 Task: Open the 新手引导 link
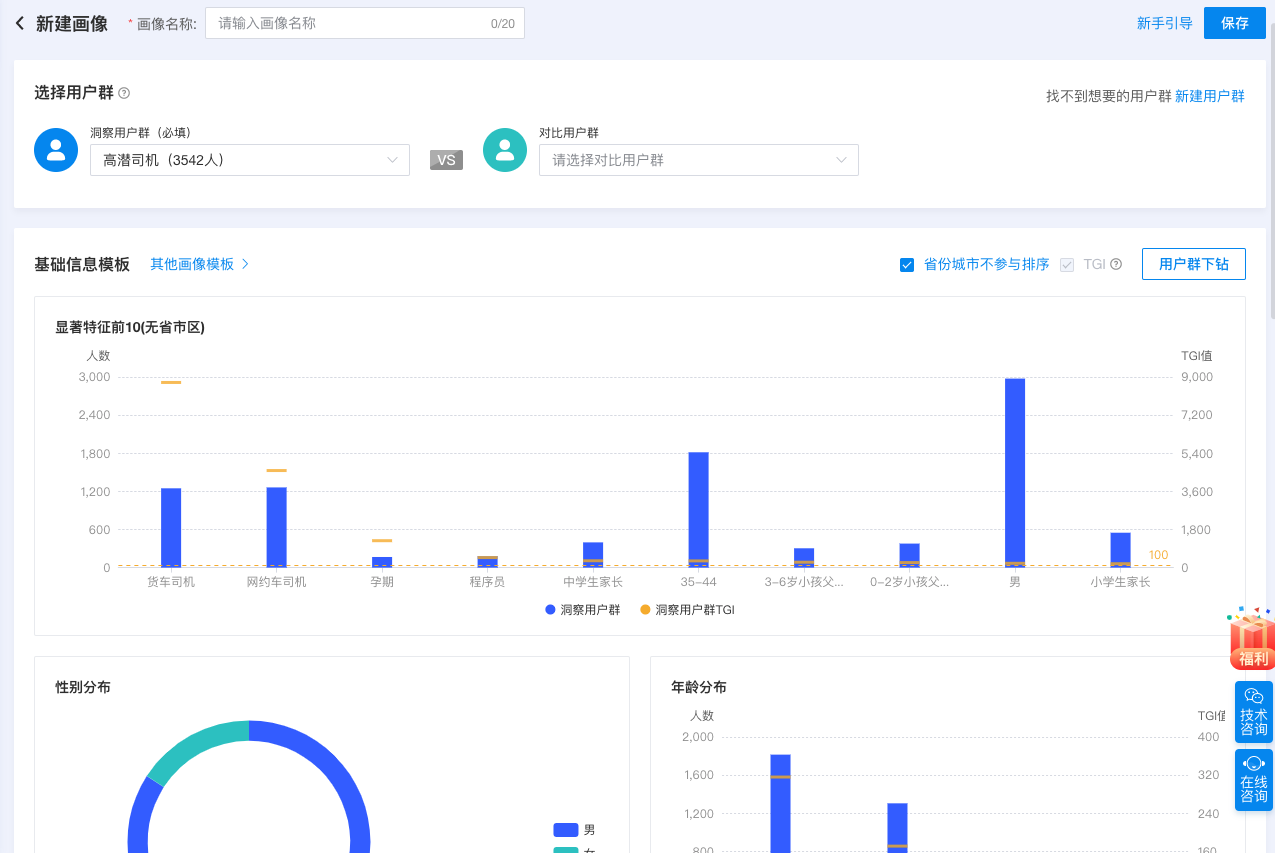pyautogui.click(x=1165, y=23)
